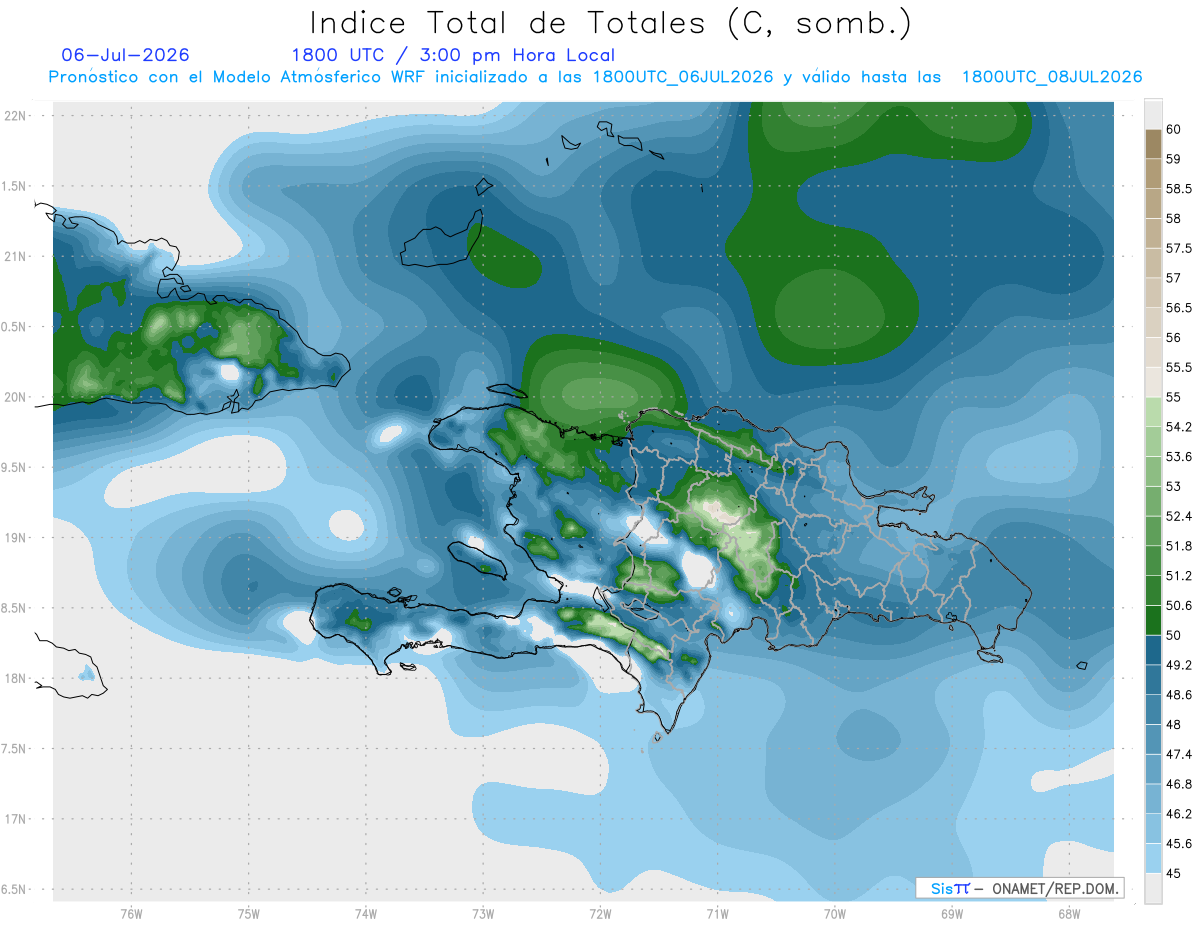The height and width of the screenshot is (927, 1200).
Task: Click the colorbar value 56.5
Action: click(1180, 308)
